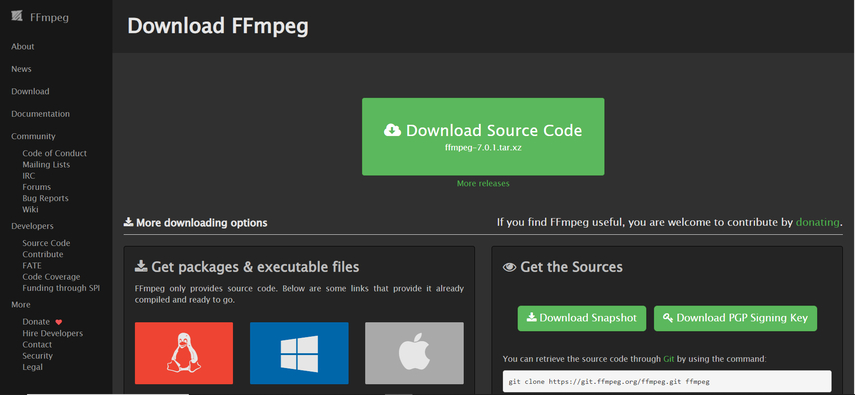Follow the donating link

click(x=817, y=222)
